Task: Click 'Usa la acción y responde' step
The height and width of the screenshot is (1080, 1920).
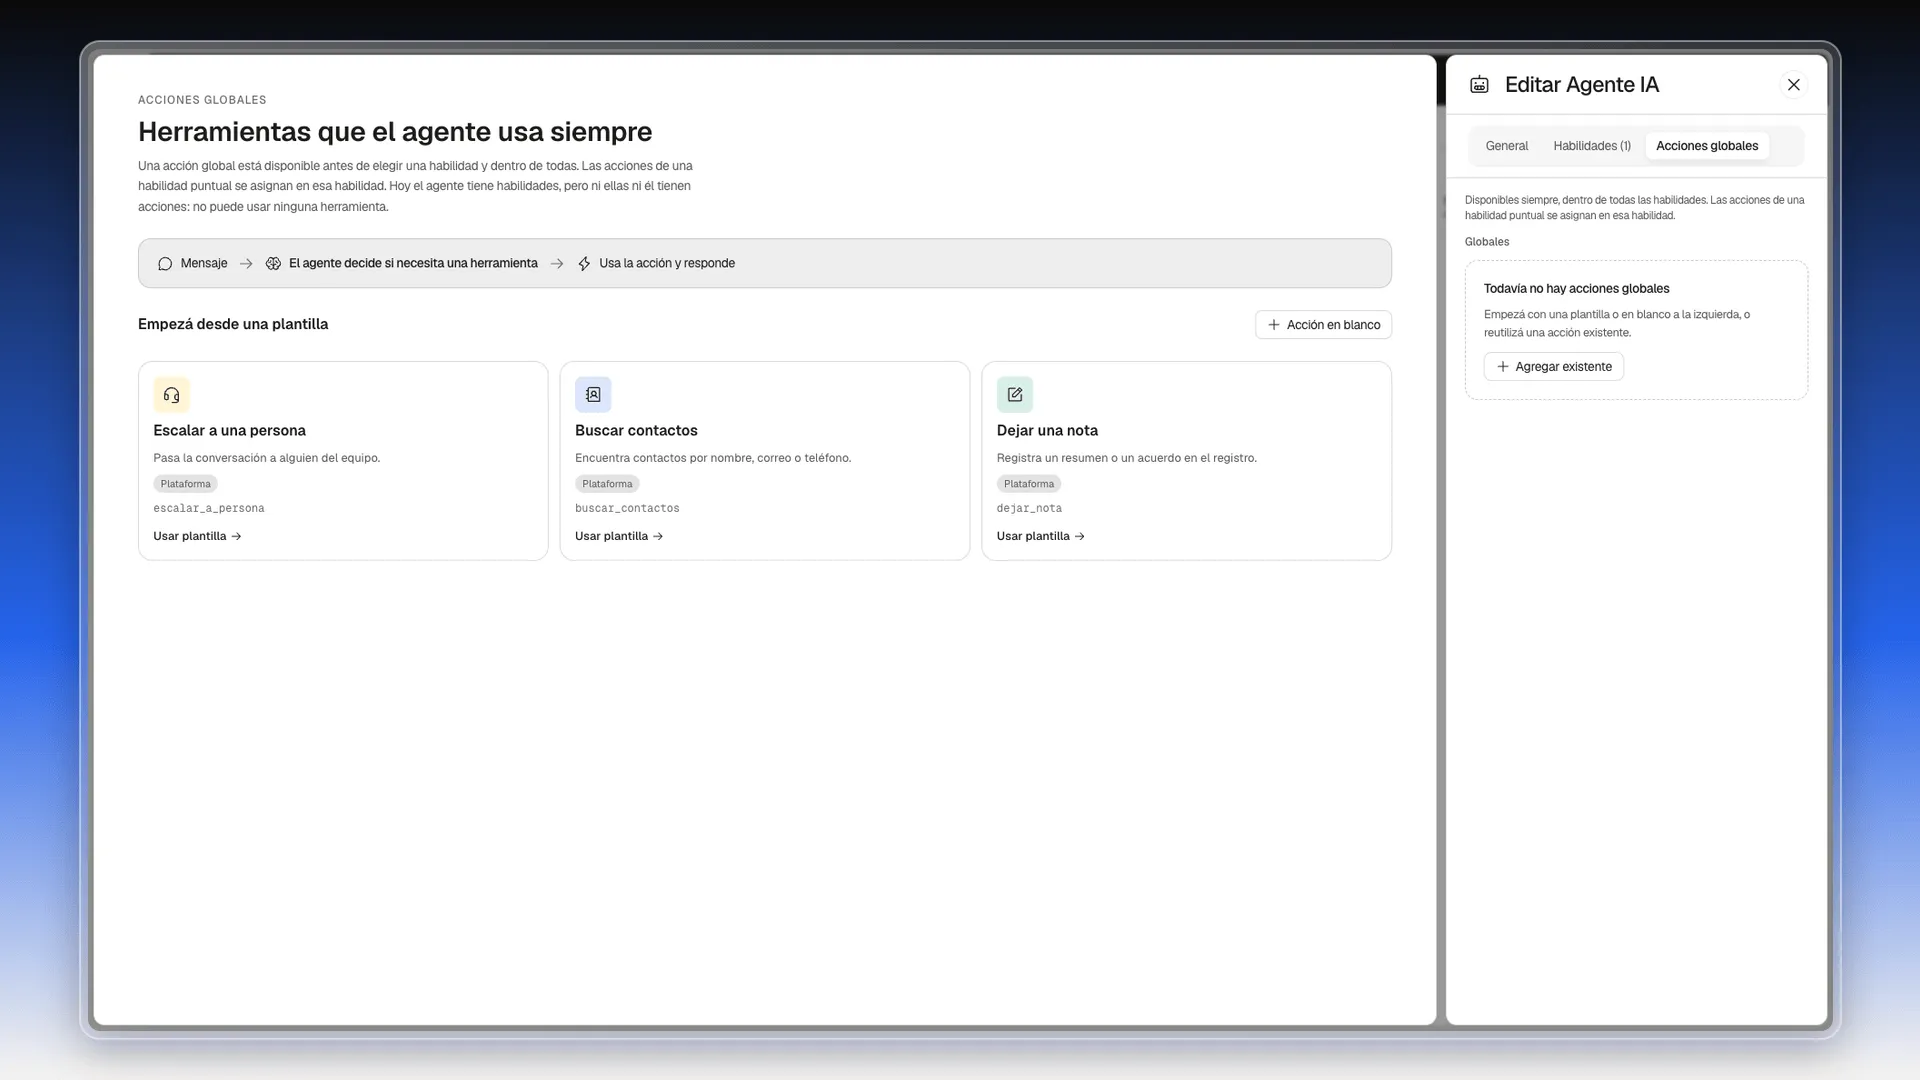Action: (667, 264)
